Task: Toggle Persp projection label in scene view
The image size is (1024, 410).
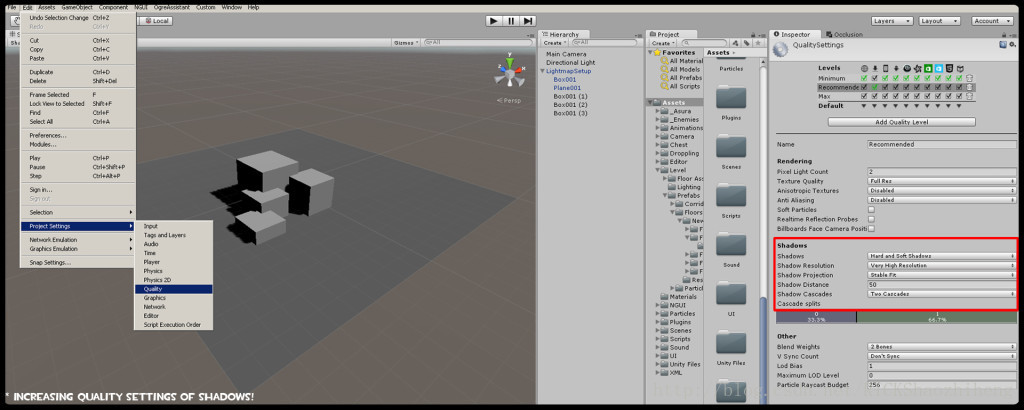Action: 509,101
